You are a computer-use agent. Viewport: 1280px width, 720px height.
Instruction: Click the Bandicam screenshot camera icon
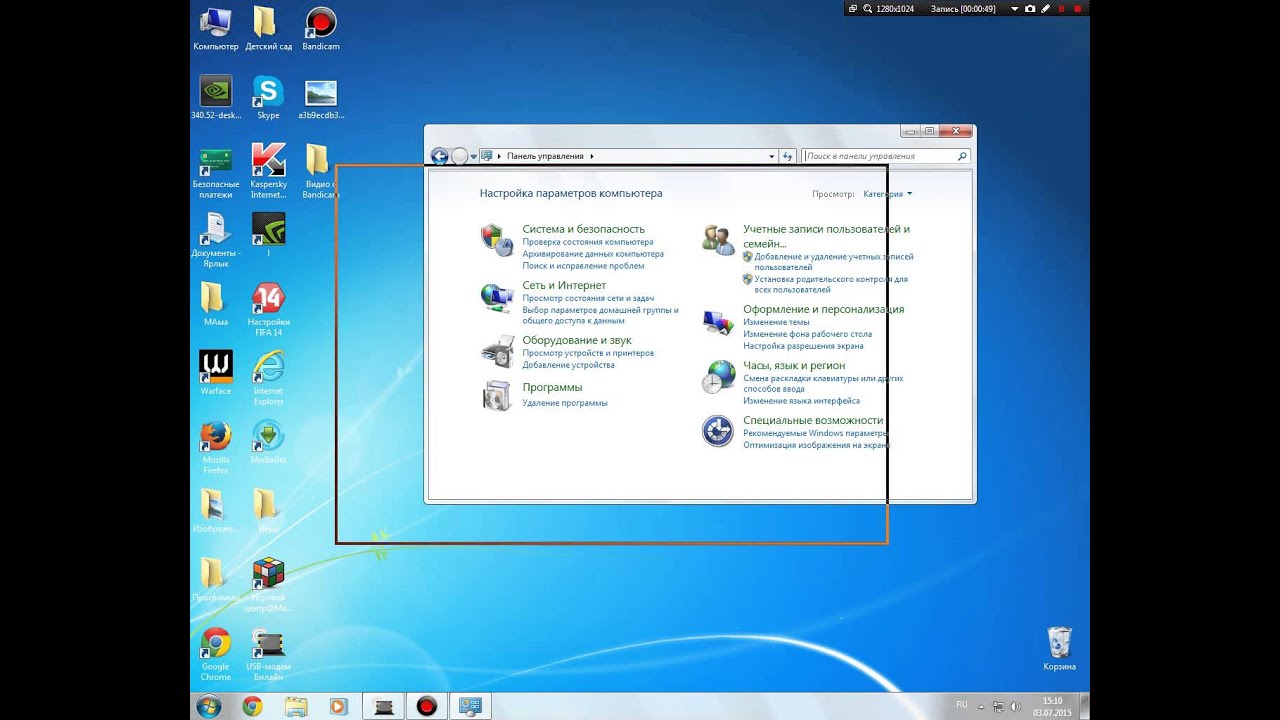(x=1030, y=8)
